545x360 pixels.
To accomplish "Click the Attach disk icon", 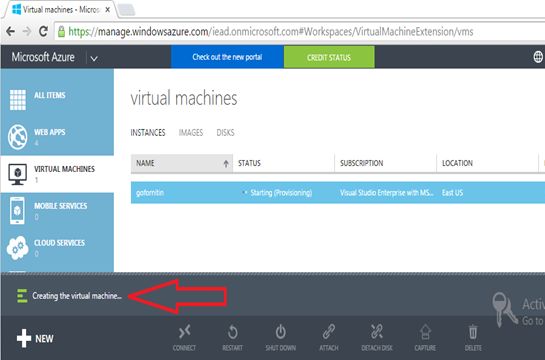I will 329,332.
